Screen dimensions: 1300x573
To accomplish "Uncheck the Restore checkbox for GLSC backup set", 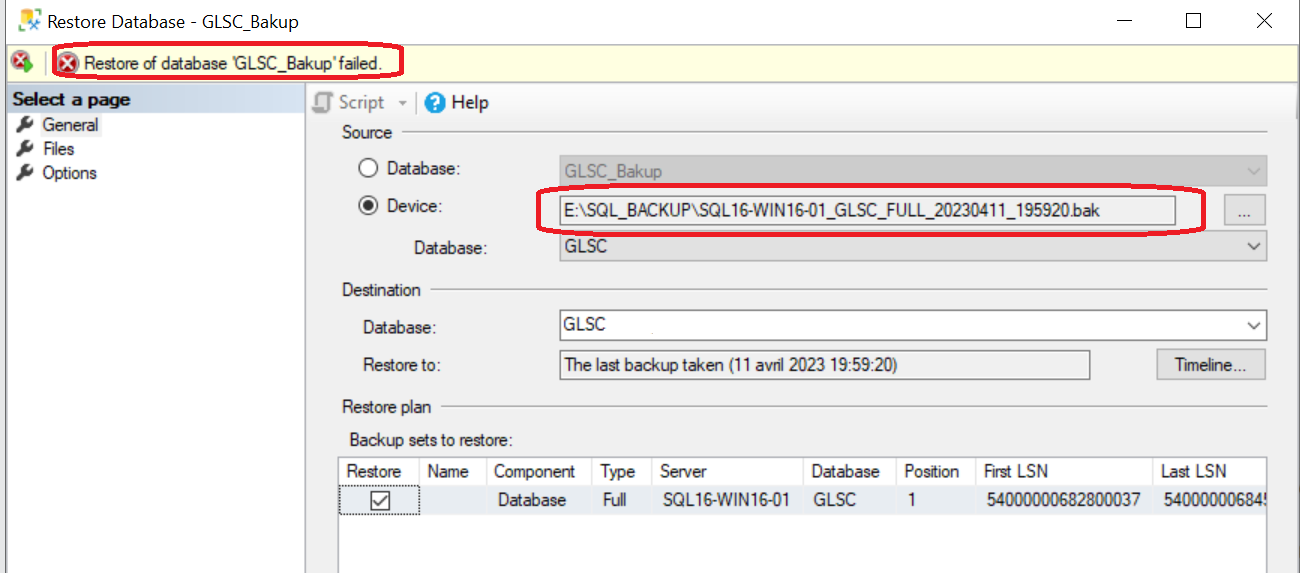I will pos(380,500).
